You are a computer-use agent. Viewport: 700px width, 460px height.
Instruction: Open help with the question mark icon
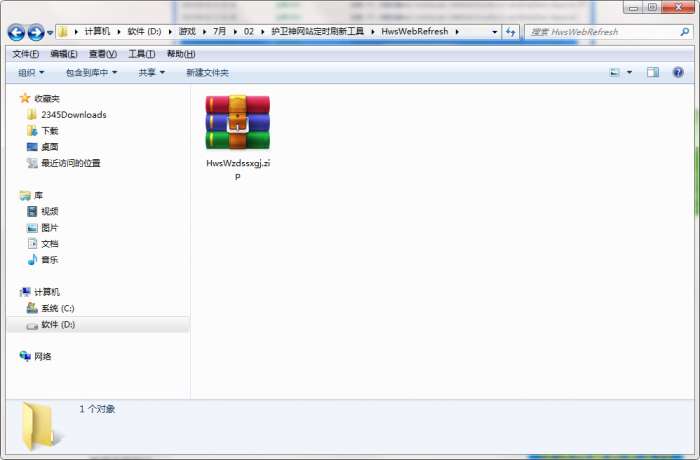tap(678, 72)
